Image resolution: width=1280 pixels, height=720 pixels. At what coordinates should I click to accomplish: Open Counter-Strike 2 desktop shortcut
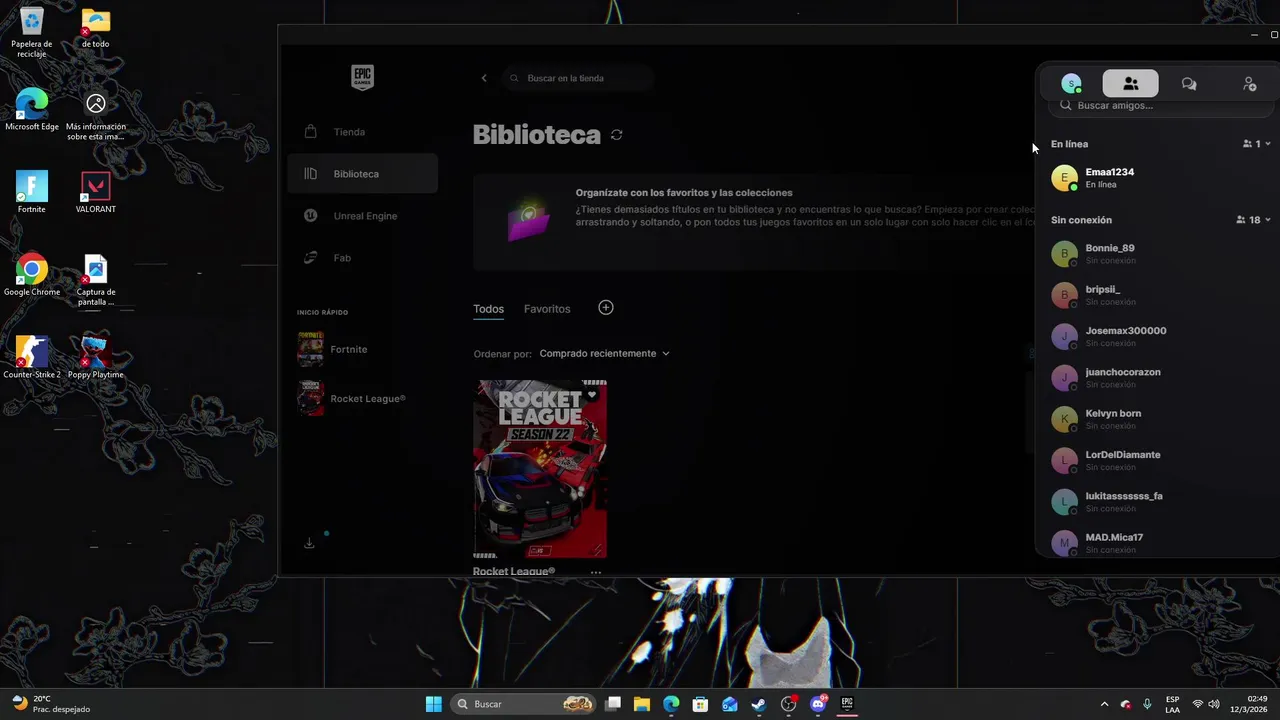click(x=32, y=358)
